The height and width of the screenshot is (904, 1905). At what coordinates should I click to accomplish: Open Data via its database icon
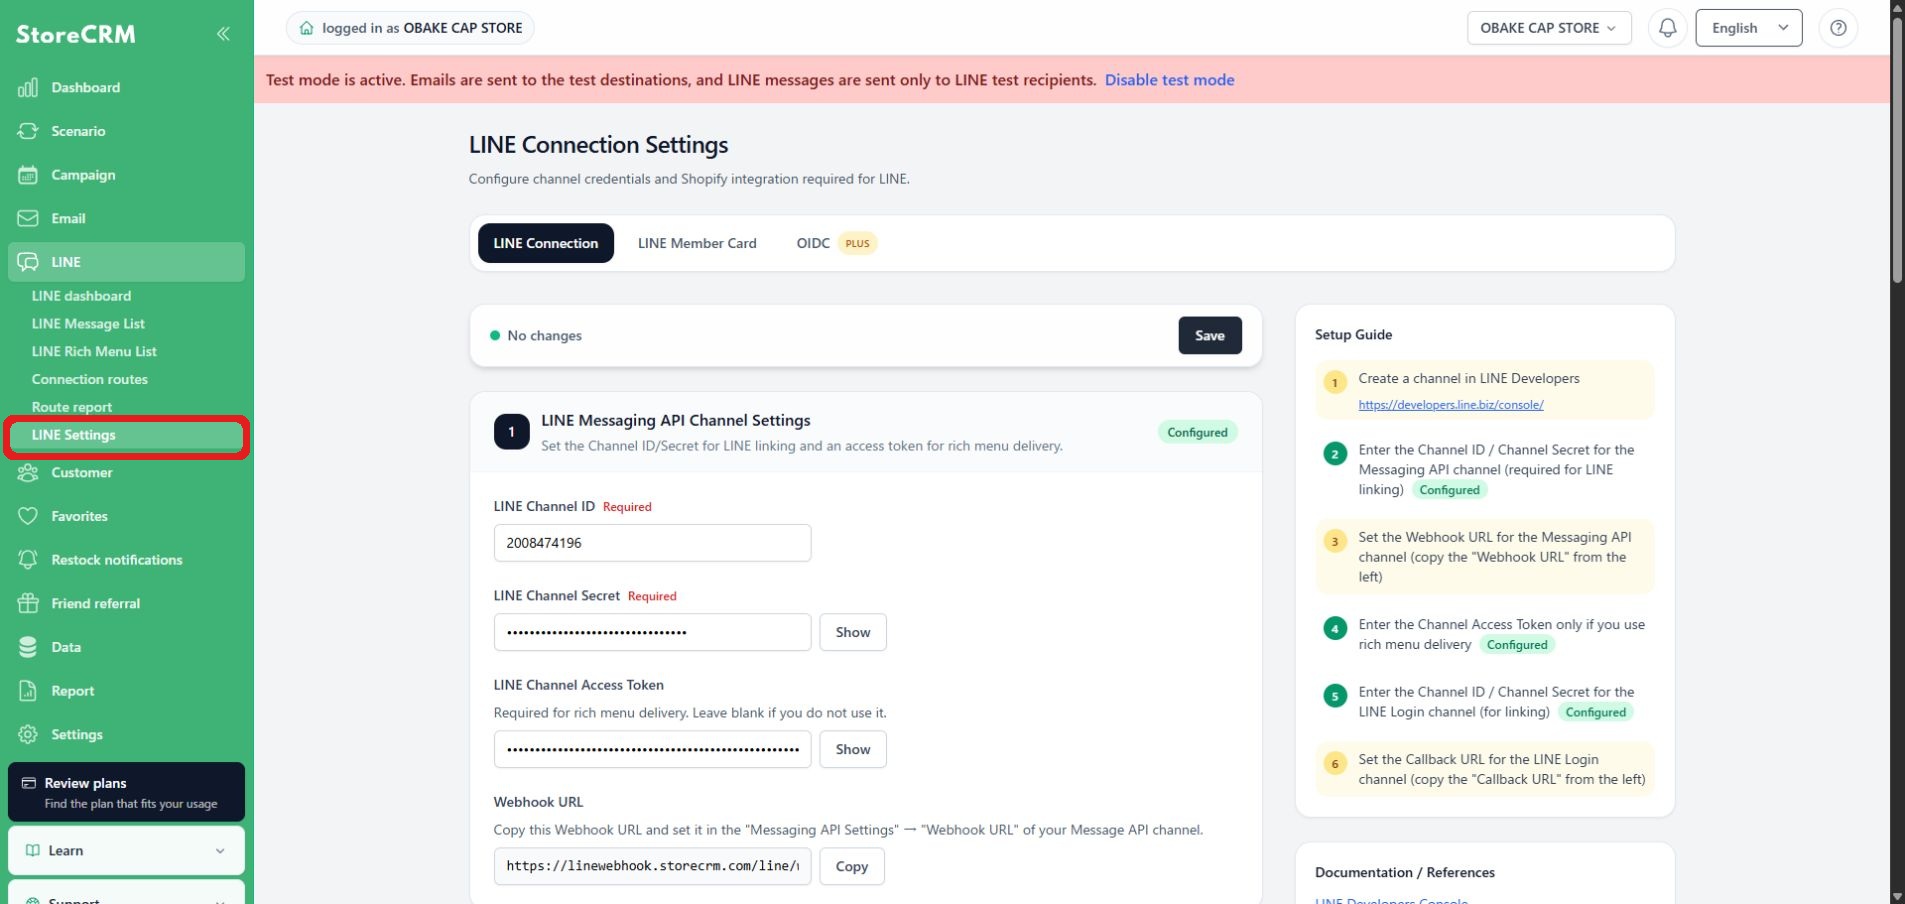pyautogui.click(x=28, y=647)
